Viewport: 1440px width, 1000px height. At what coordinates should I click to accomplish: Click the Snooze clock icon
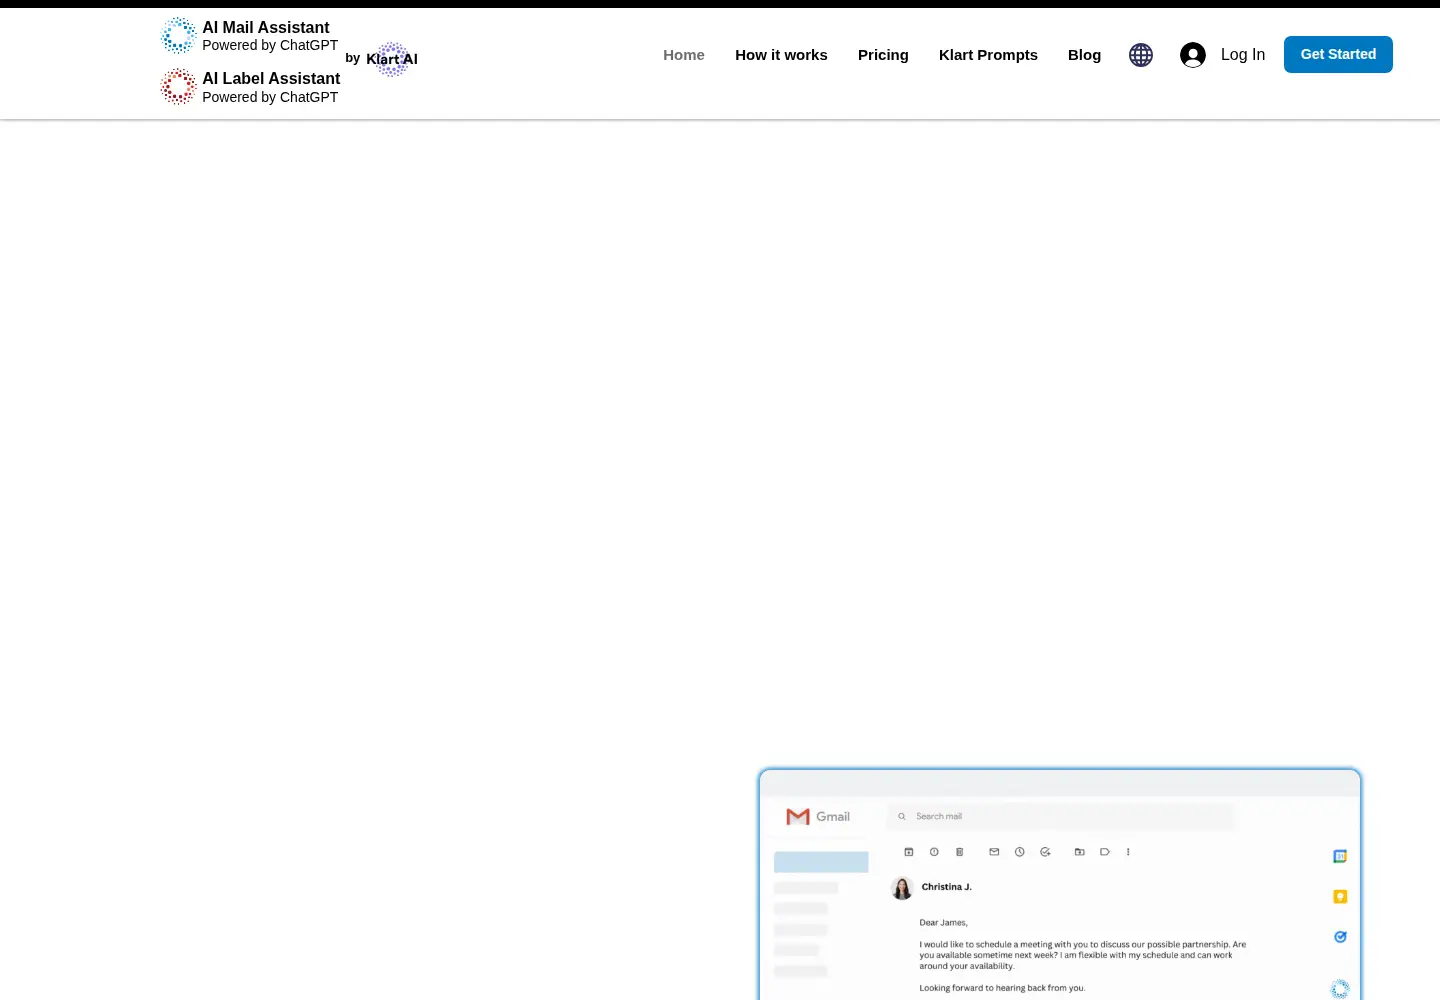[x=1020, y=852]
